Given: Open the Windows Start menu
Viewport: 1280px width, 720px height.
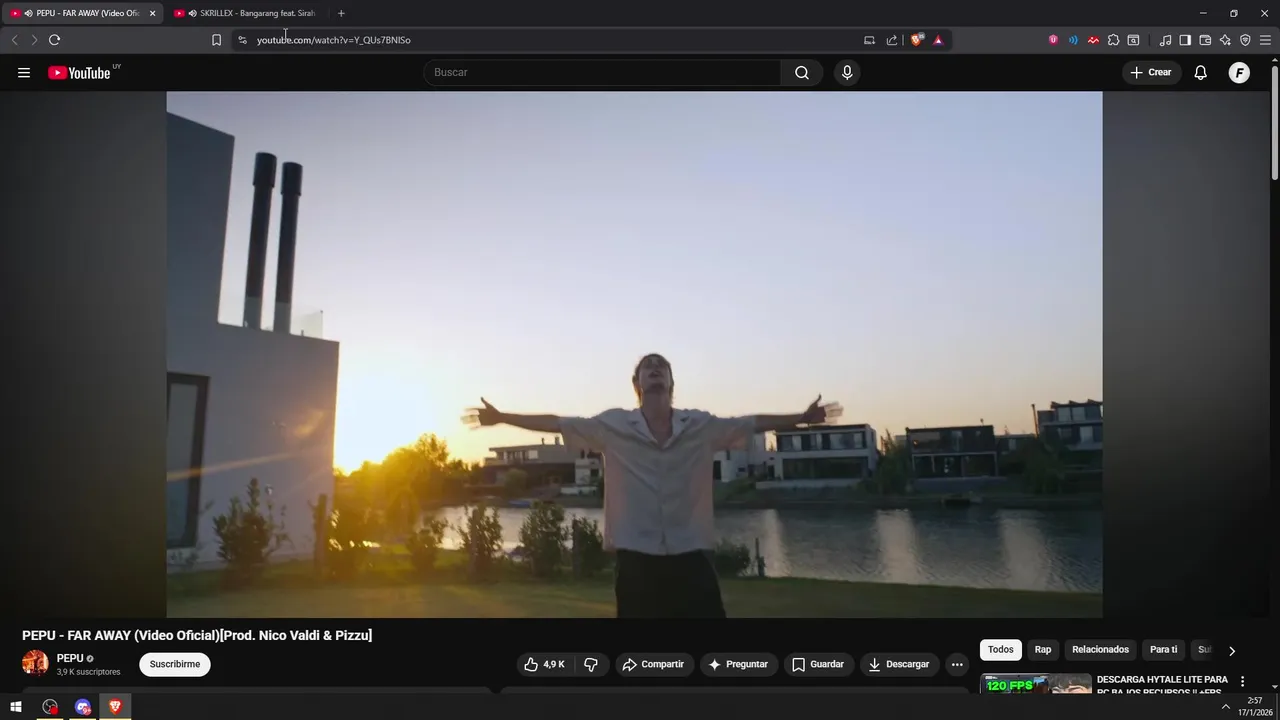Looking at the screenshot, I should point(15,707).
